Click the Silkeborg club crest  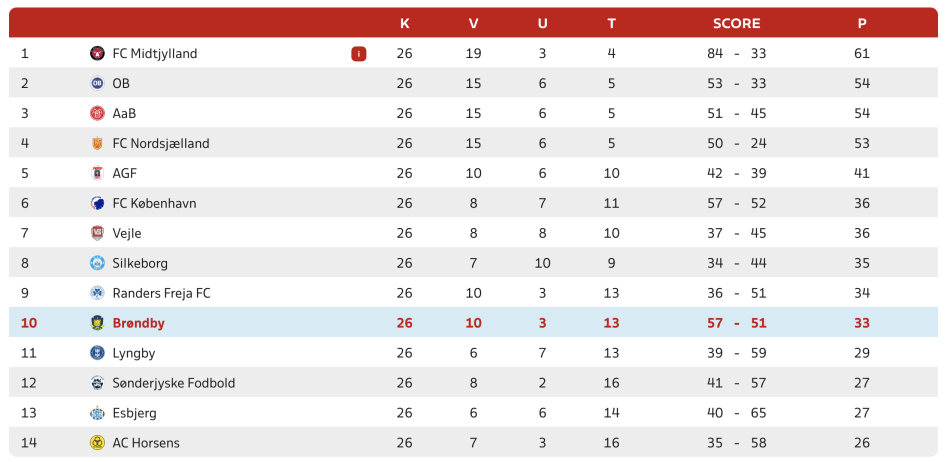[x=97, y=263]
